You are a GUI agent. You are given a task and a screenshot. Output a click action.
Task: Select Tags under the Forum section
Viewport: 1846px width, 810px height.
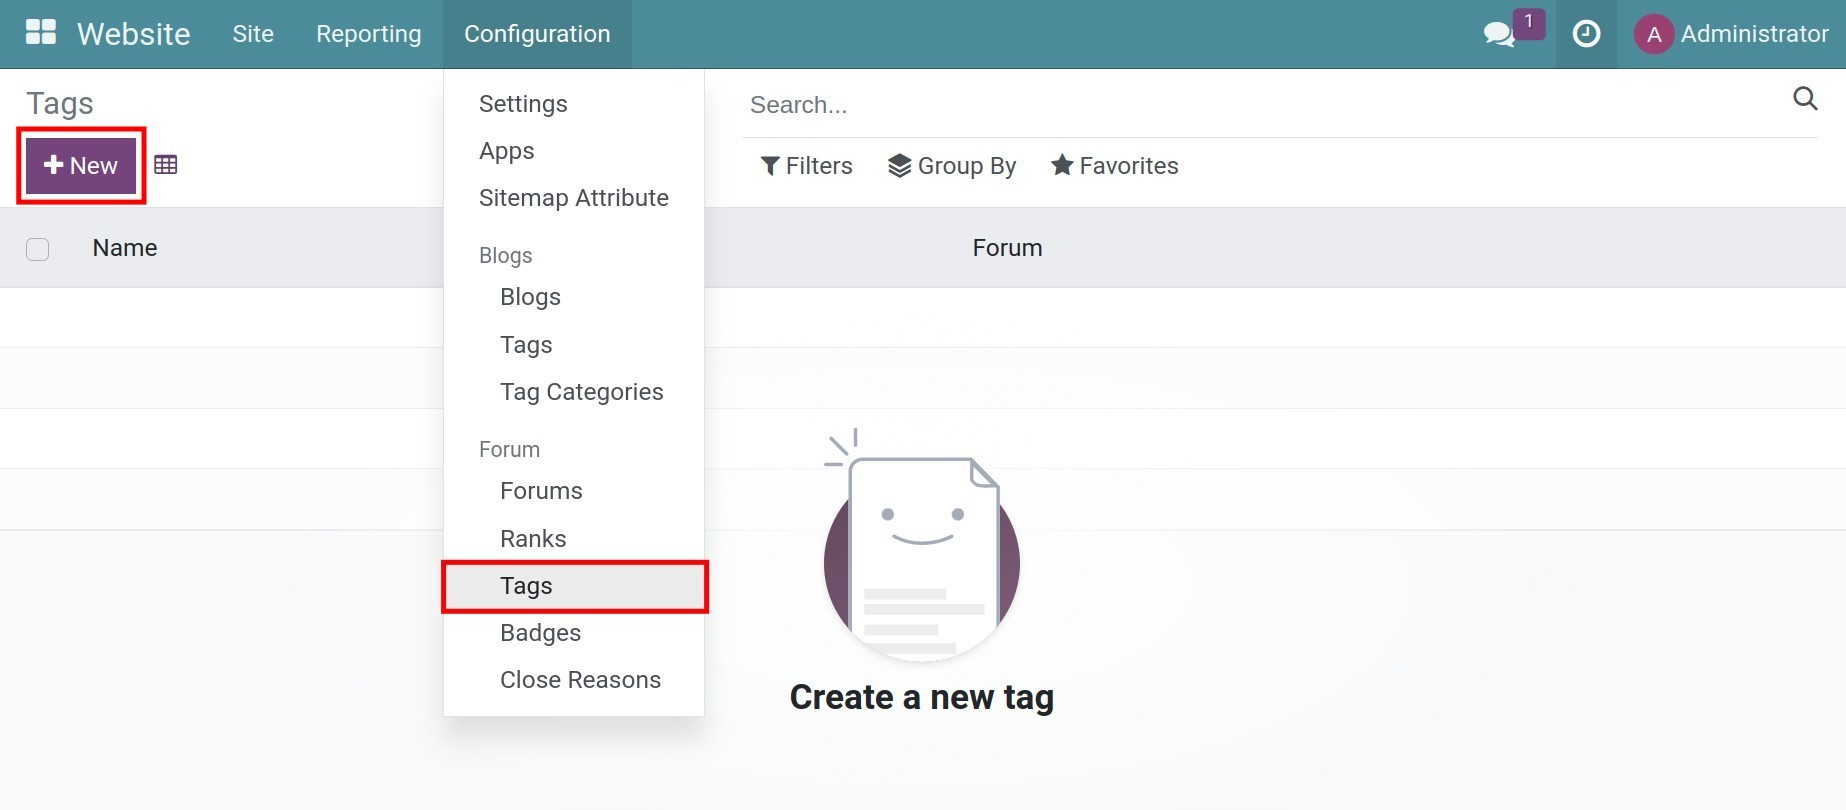click(525, 586)
